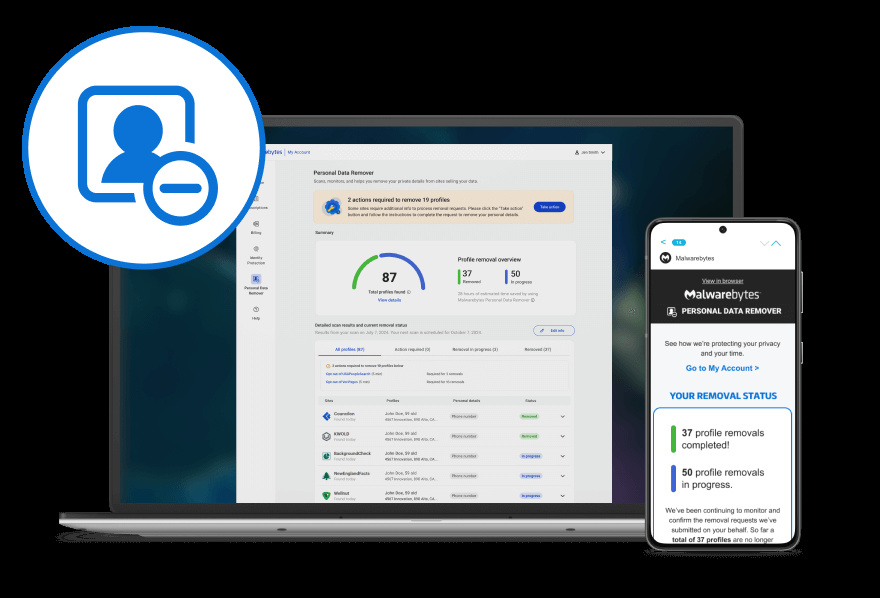Switch to the Removed (37) tab
Viewport: 880px width, 598px height.
(538, 349)
